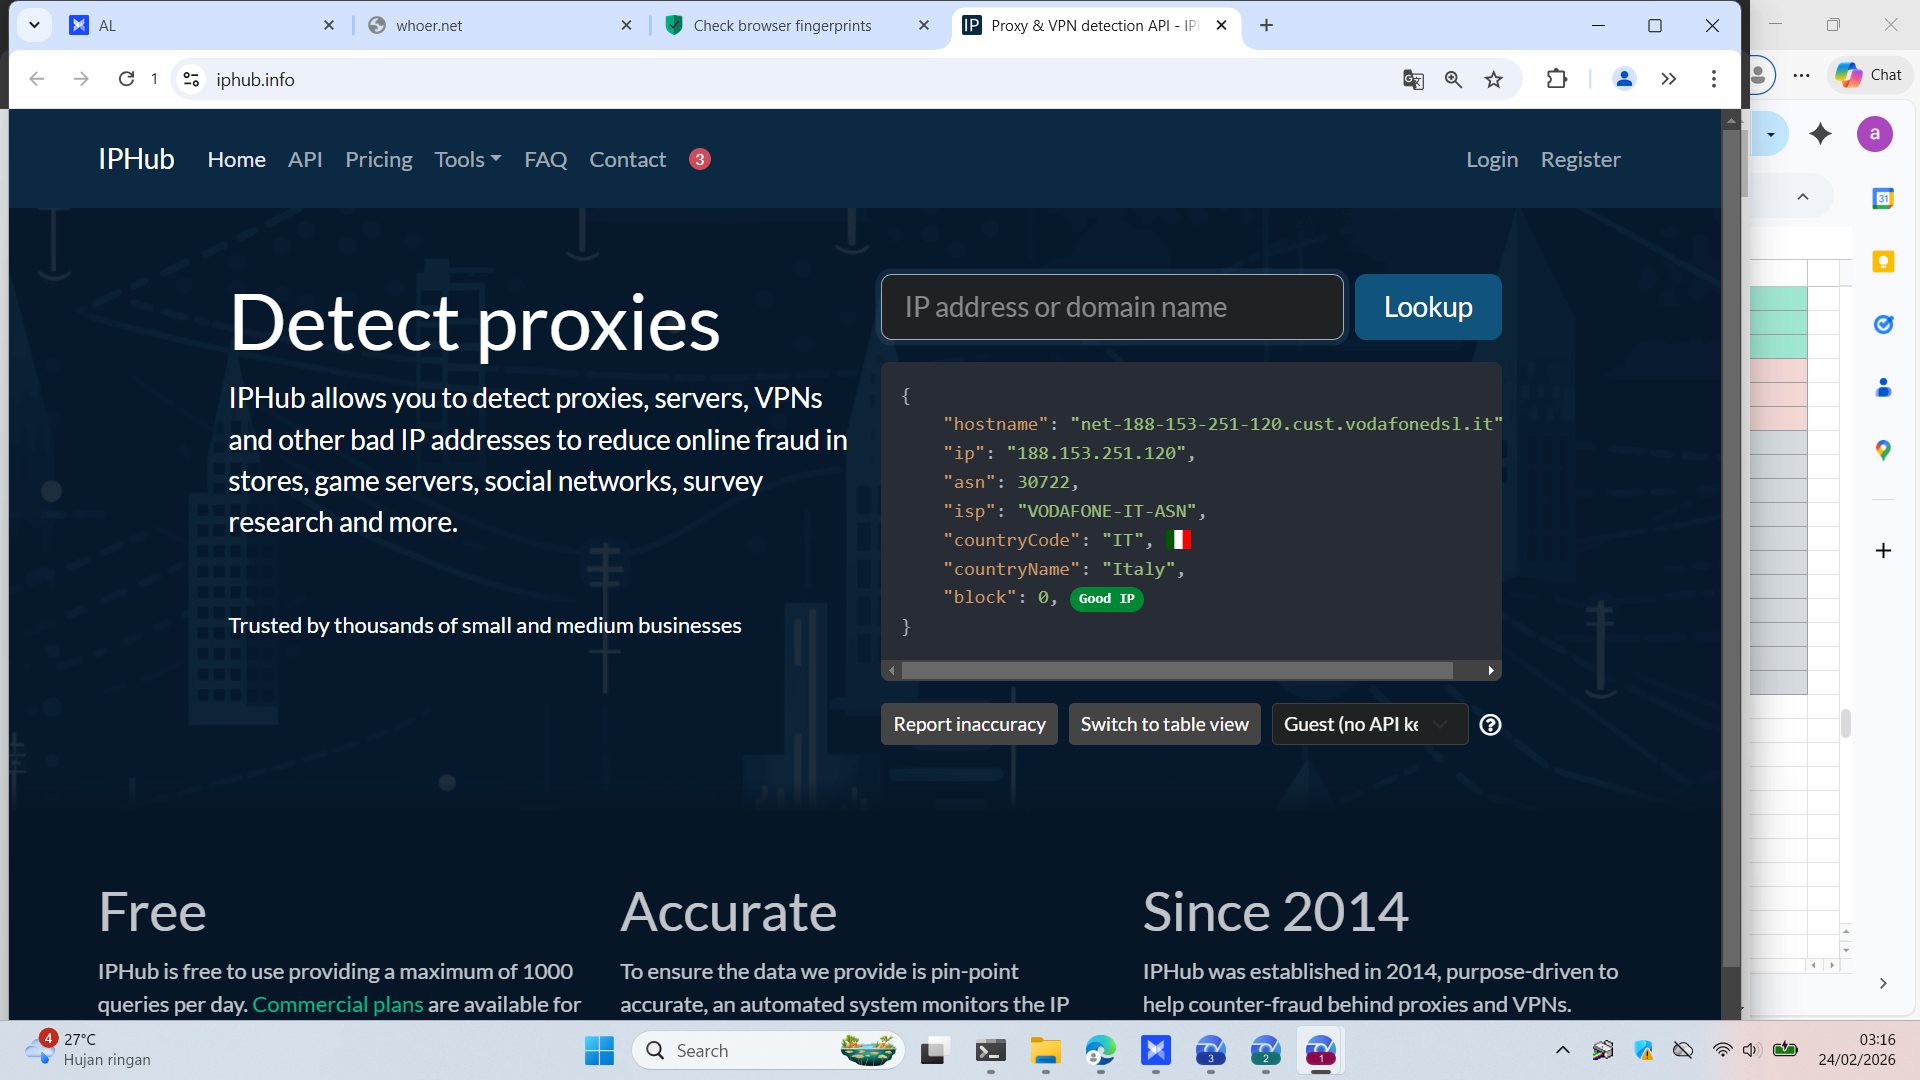The image size is (1920, 1080).
Task: Open the Pricing menu item
Action: (x=378, y=160)
